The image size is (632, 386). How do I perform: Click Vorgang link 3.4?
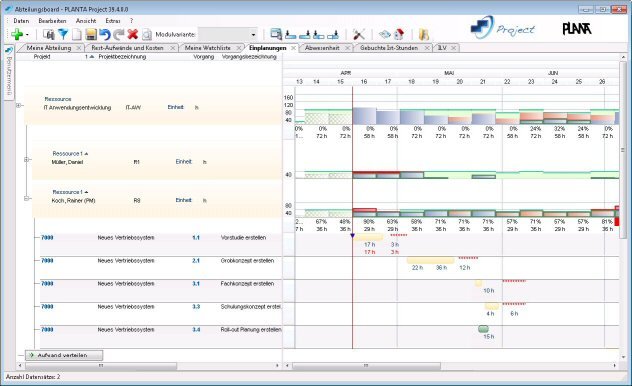tap(196, 330)
